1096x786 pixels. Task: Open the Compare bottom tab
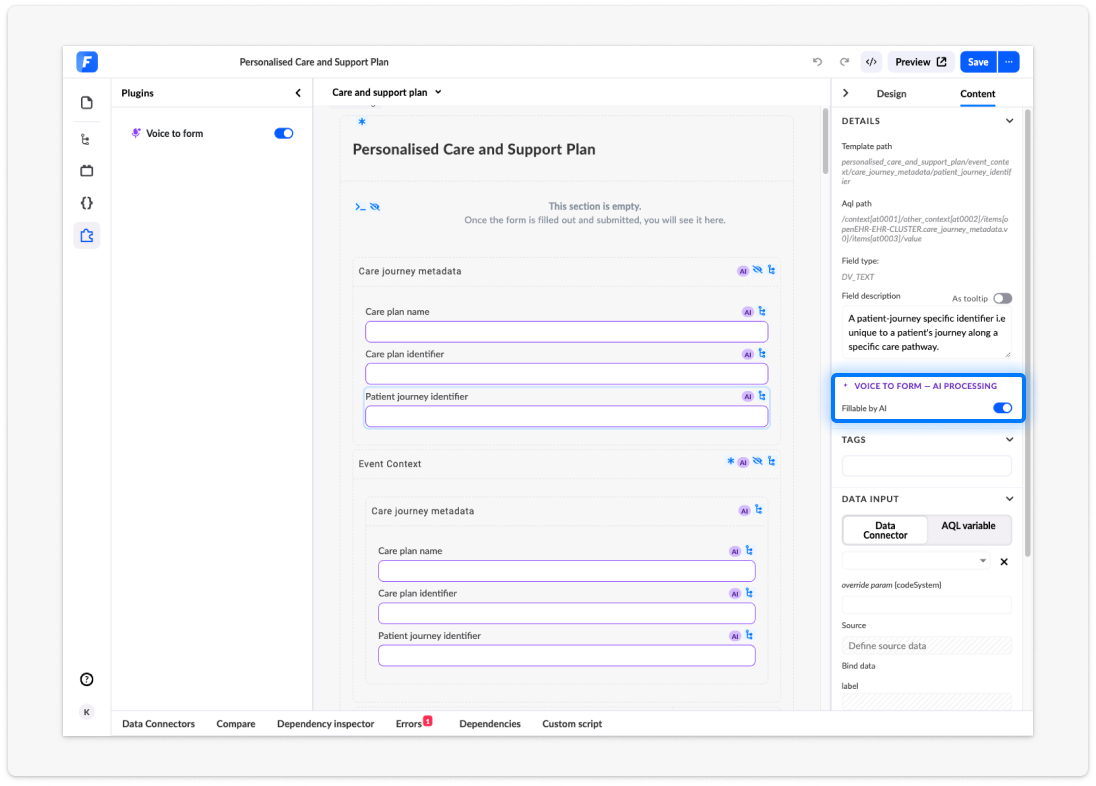tap(236, 724)
